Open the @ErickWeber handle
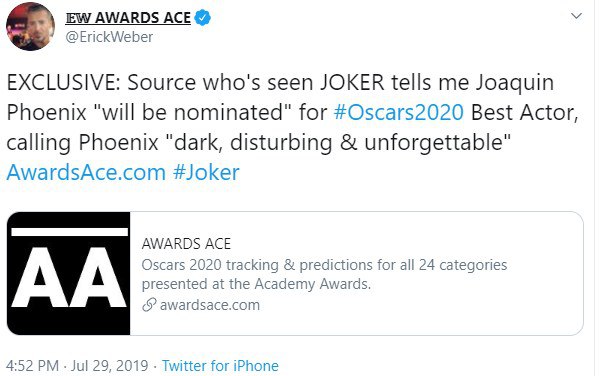 pos(109,37)
